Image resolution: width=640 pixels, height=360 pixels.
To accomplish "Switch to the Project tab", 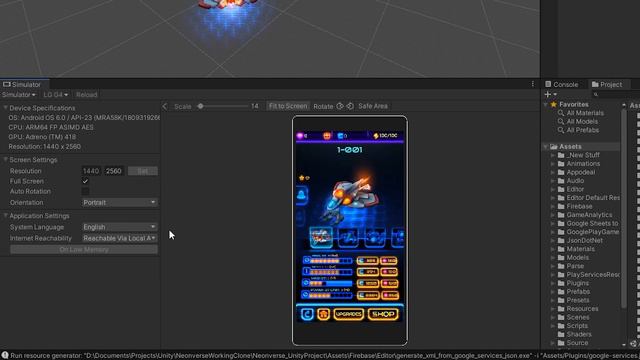I will pyautogui.click(x=607, y=84).
